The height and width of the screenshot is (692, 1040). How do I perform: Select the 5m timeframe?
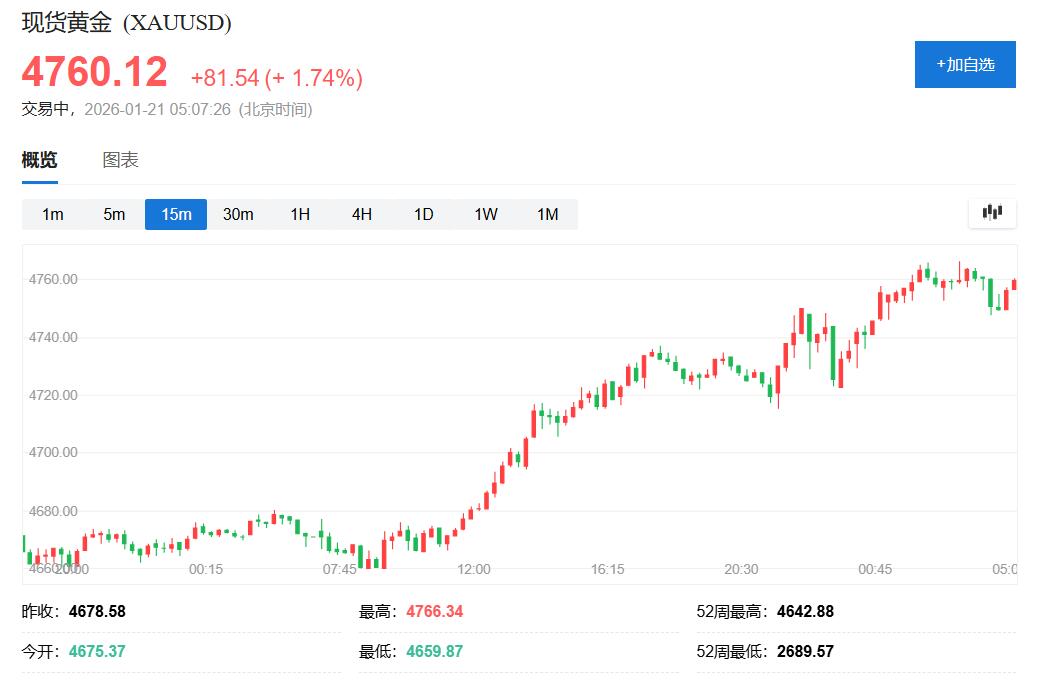coord(115,214)
